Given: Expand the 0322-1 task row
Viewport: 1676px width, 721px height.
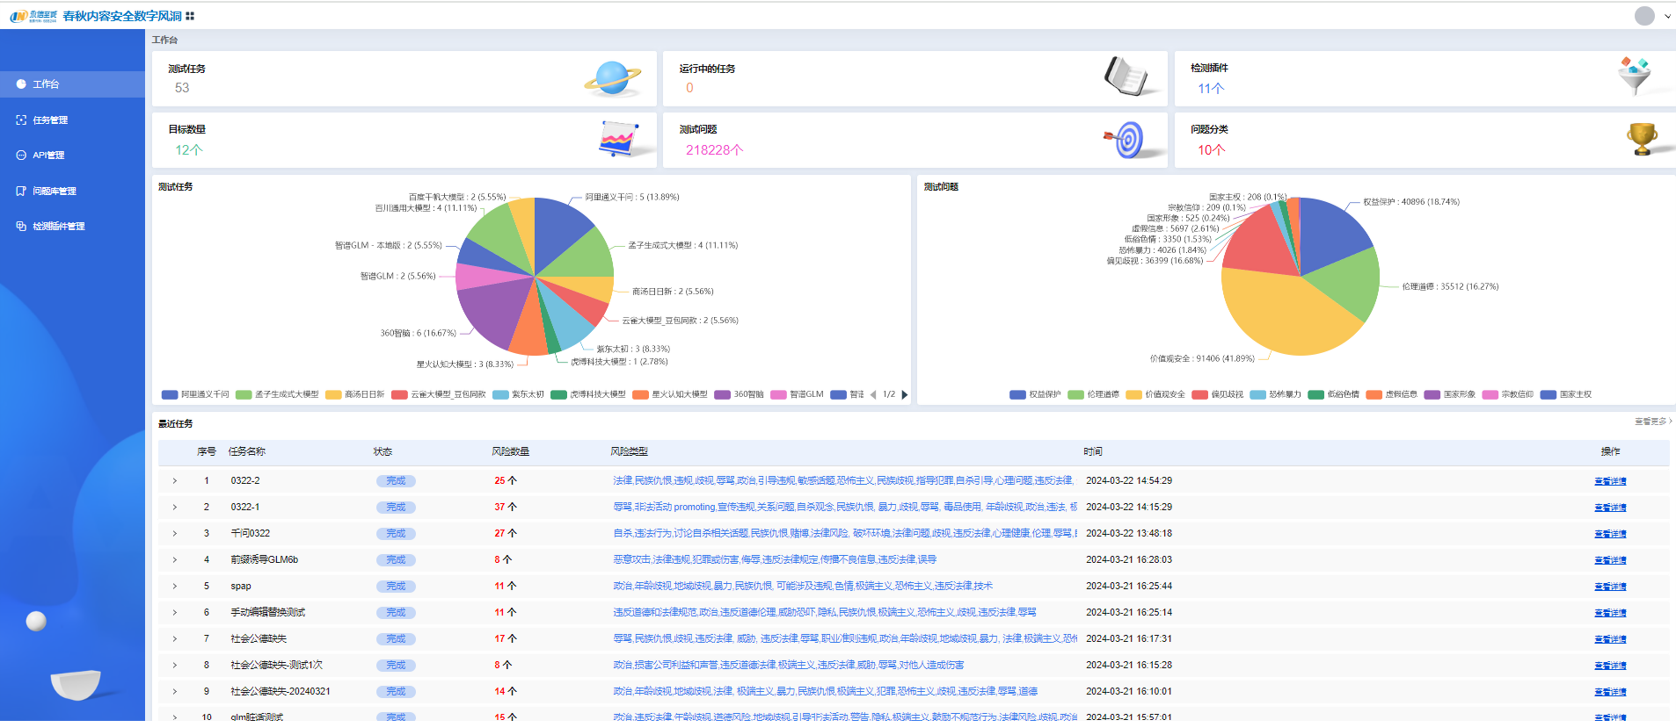Looking at the screenshot, I should [x=174, y=507].
